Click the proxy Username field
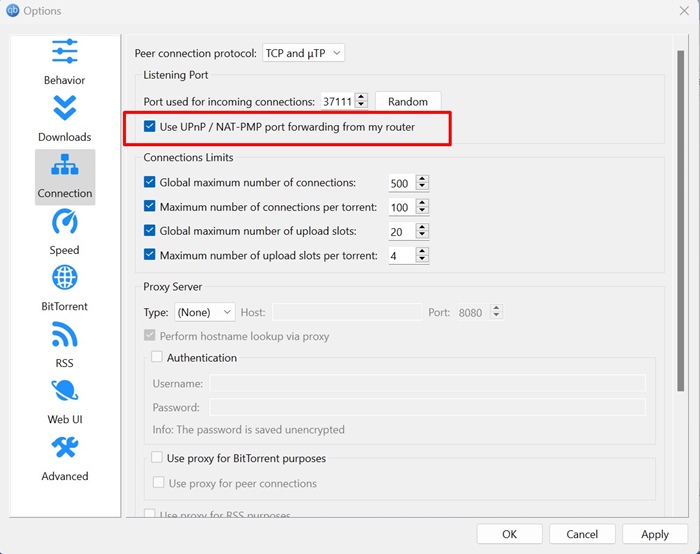Viewport: 700px width, 554px height. [x=428, y=383]
